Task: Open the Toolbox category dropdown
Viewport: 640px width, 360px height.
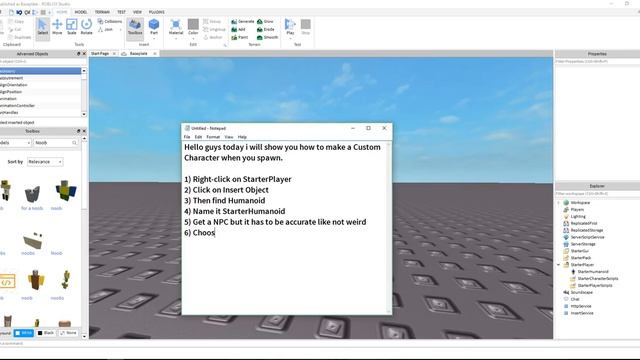Action: click(x=15, y=143)
